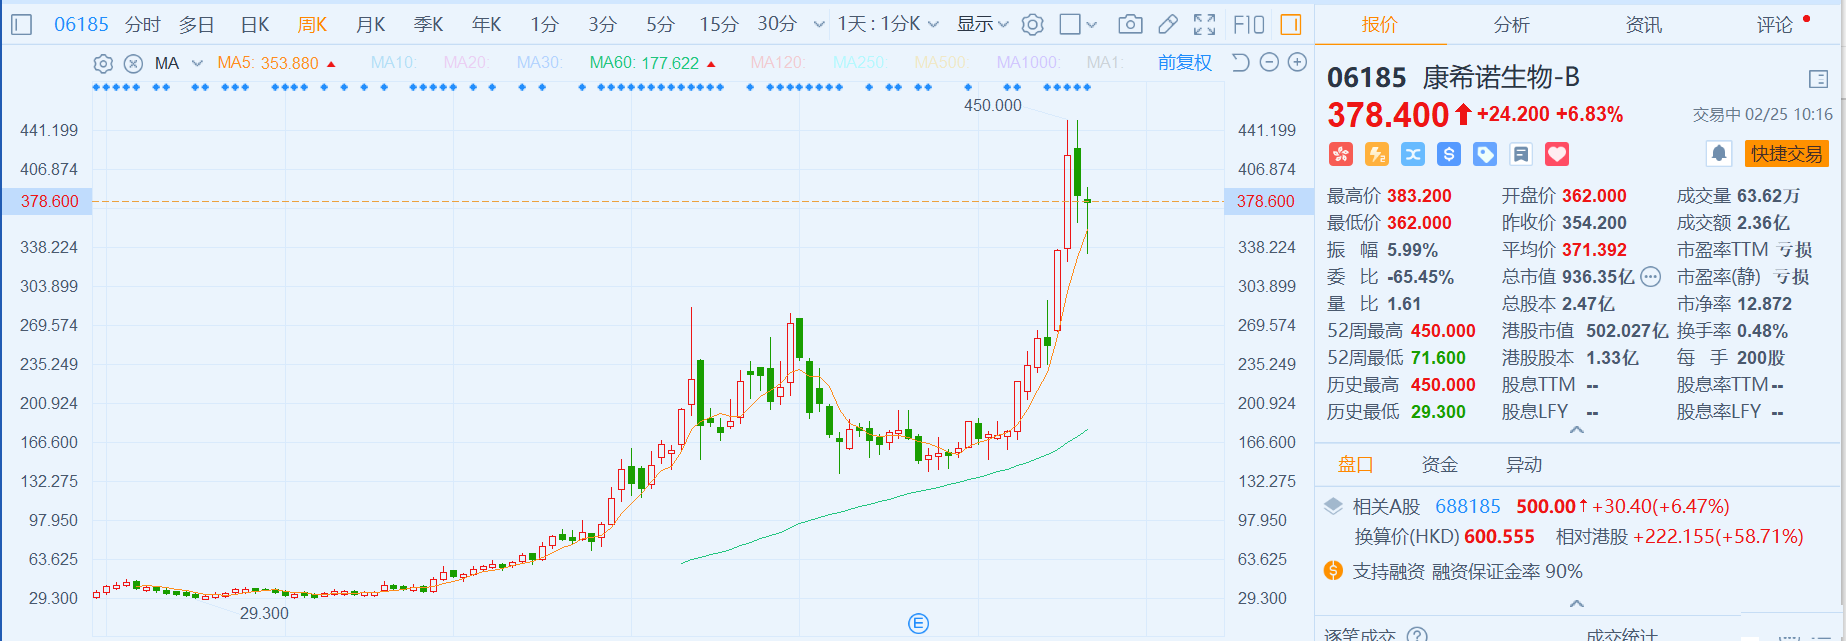The image size is (1846, 641).
Task: Open the 显示 display dropdown
Action: [x=982, y=24]
